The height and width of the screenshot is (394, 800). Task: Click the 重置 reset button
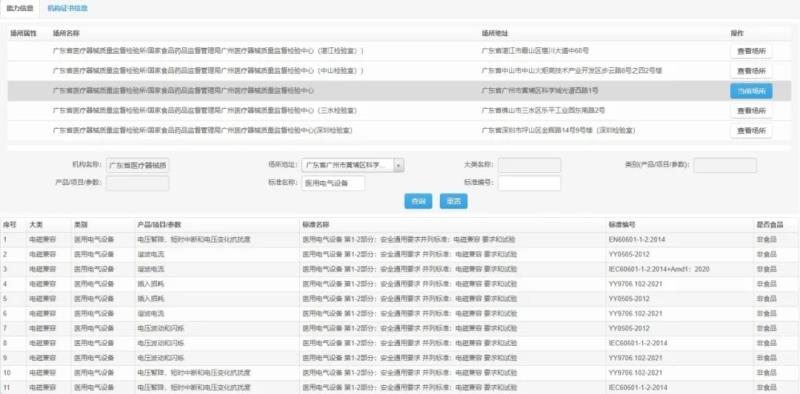(x=453, y=201)
